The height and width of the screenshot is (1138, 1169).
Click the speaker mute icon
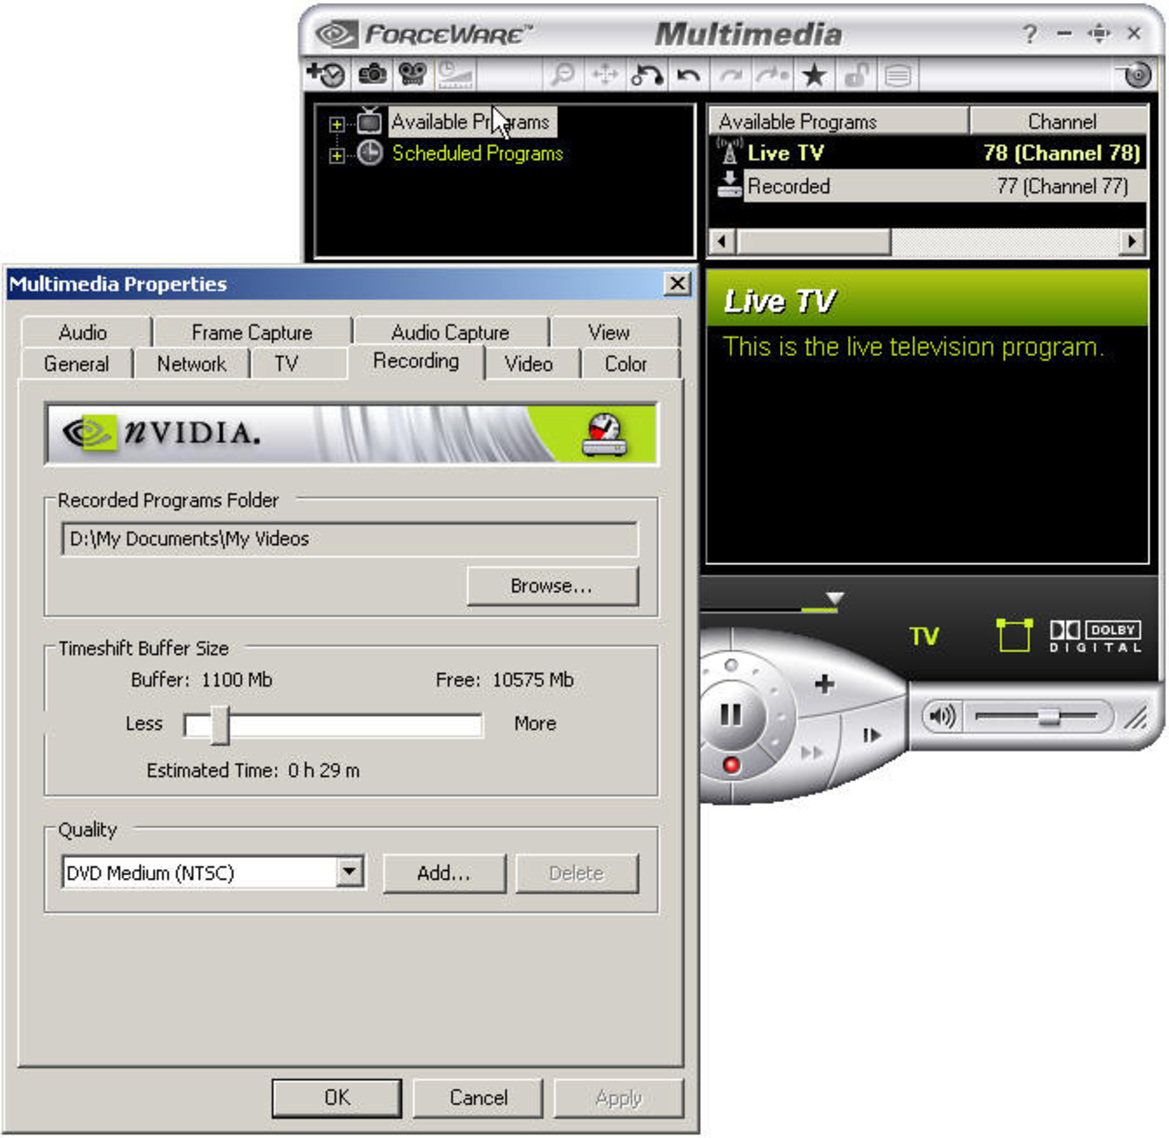pos(942,716)
